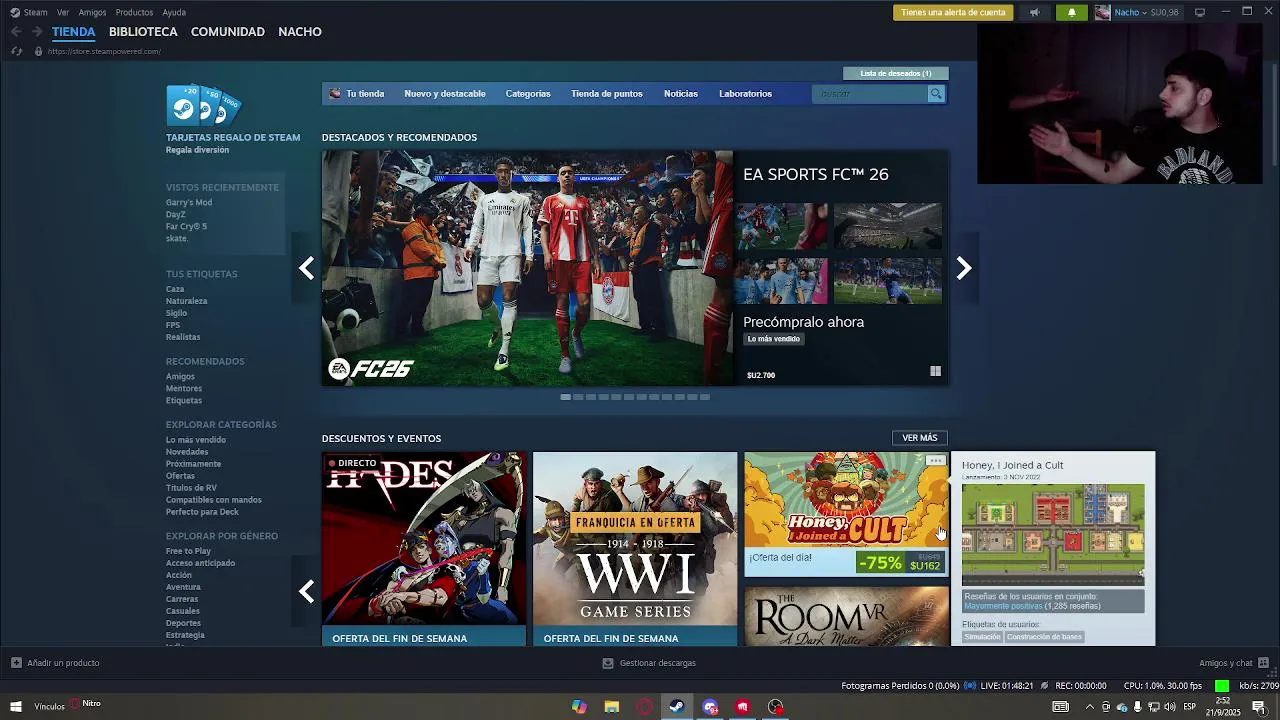The width and height of the screenshot is (1280, 720).
Task: Browse the FPS tag
Action: coord(173,325)
